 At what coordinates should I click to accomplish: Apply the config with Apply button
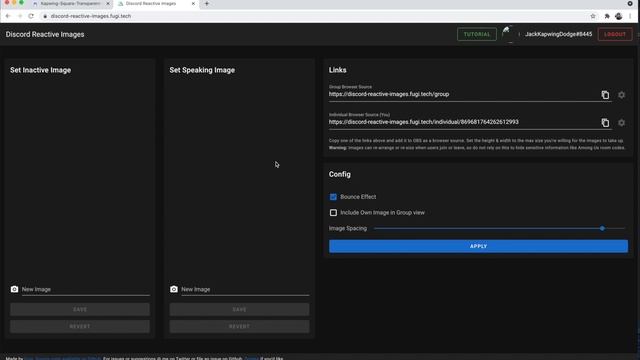[x=478, y=246]
